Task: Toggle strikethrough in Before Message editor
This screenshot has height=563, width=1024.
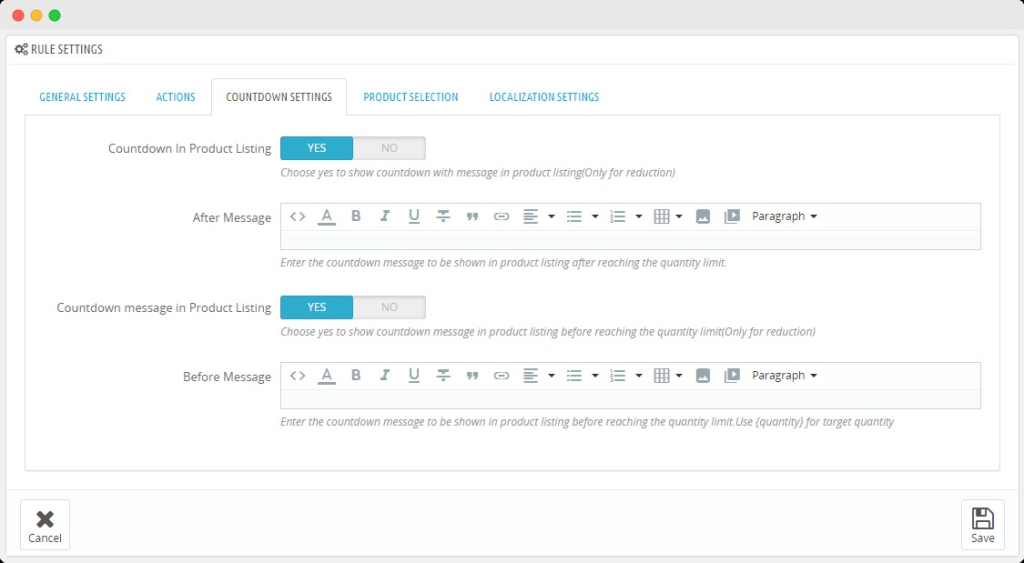Action: 443,376
